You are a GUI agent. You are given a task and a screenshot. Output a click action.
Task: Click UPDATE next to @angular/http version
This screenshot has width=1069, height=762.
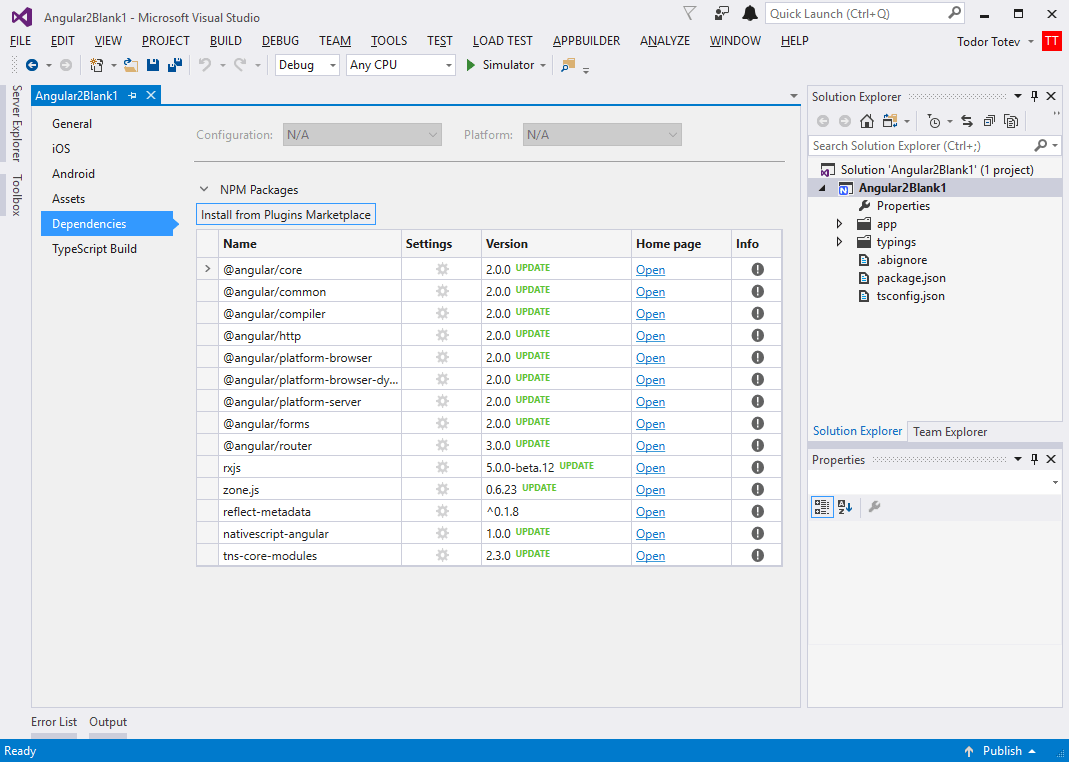(x=532, y=334)
